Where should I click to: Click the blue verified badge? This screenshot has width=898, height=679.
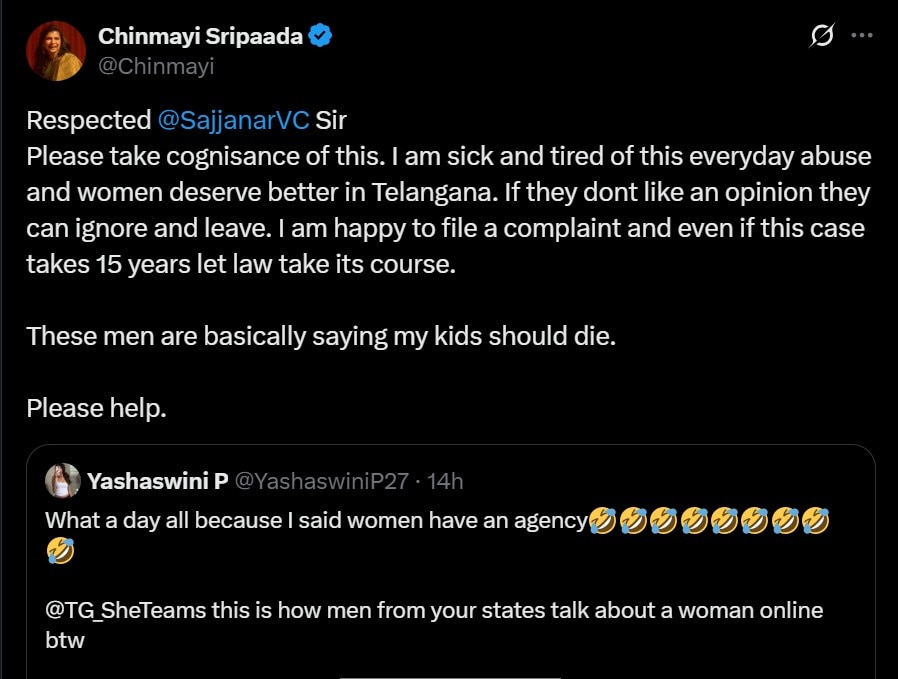point(322,37)
